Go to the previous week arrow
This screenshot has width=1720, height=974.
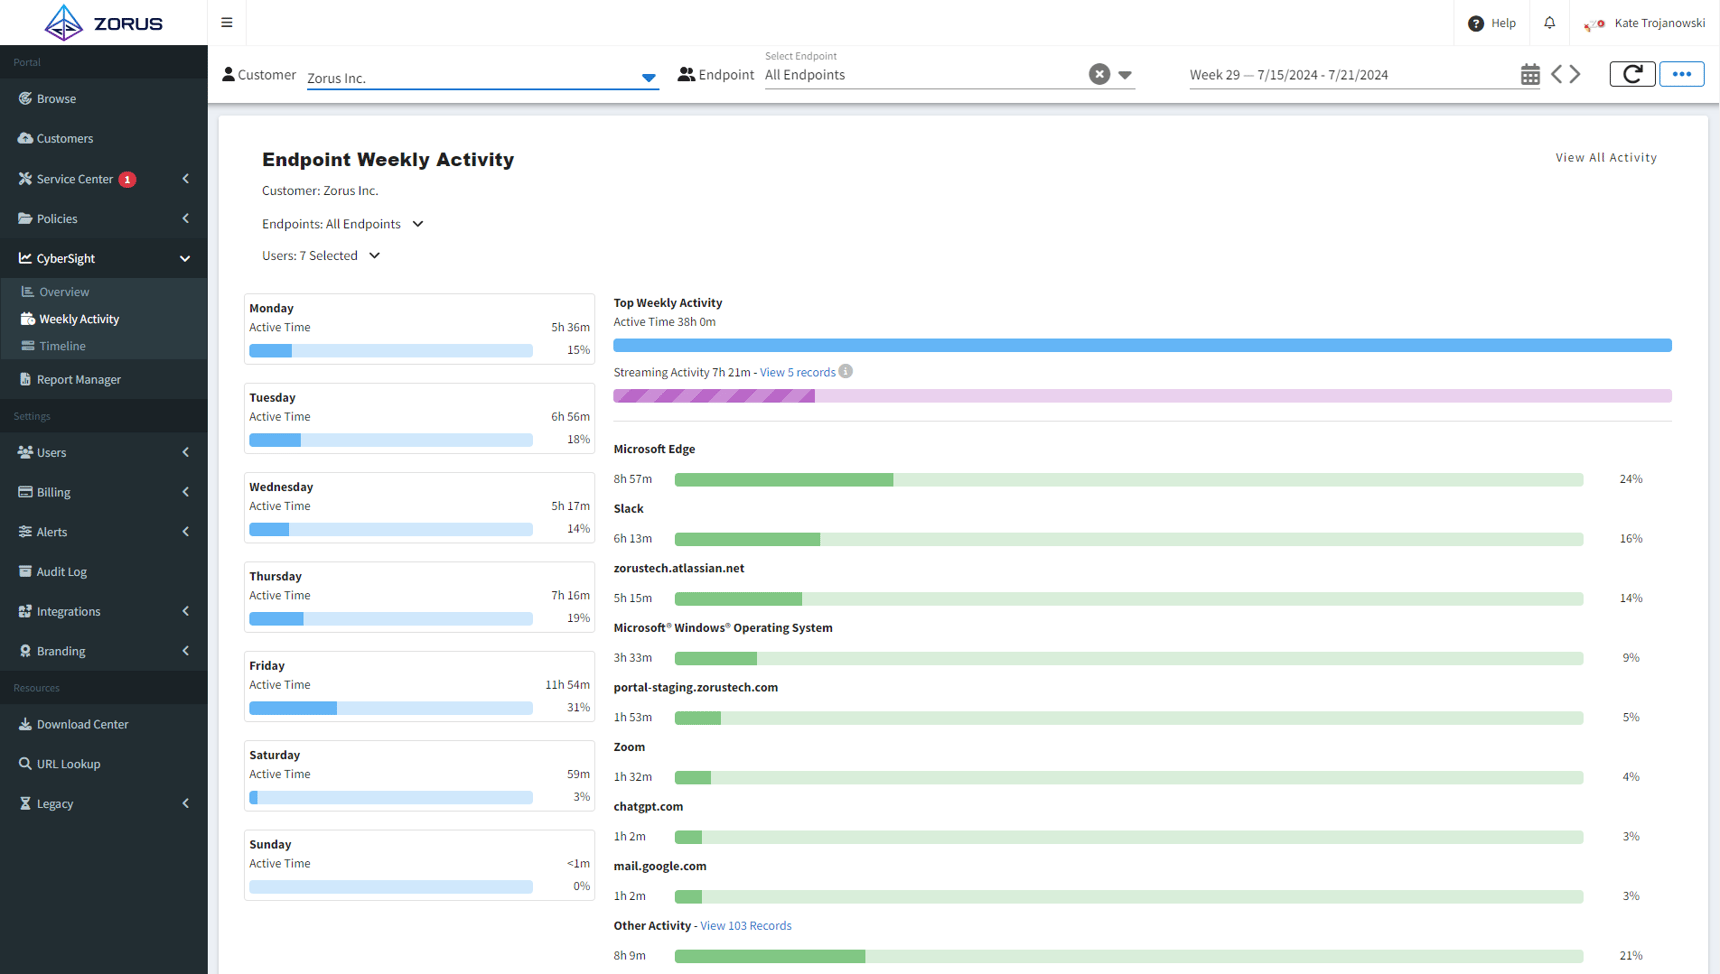[x=1556, y=75]
